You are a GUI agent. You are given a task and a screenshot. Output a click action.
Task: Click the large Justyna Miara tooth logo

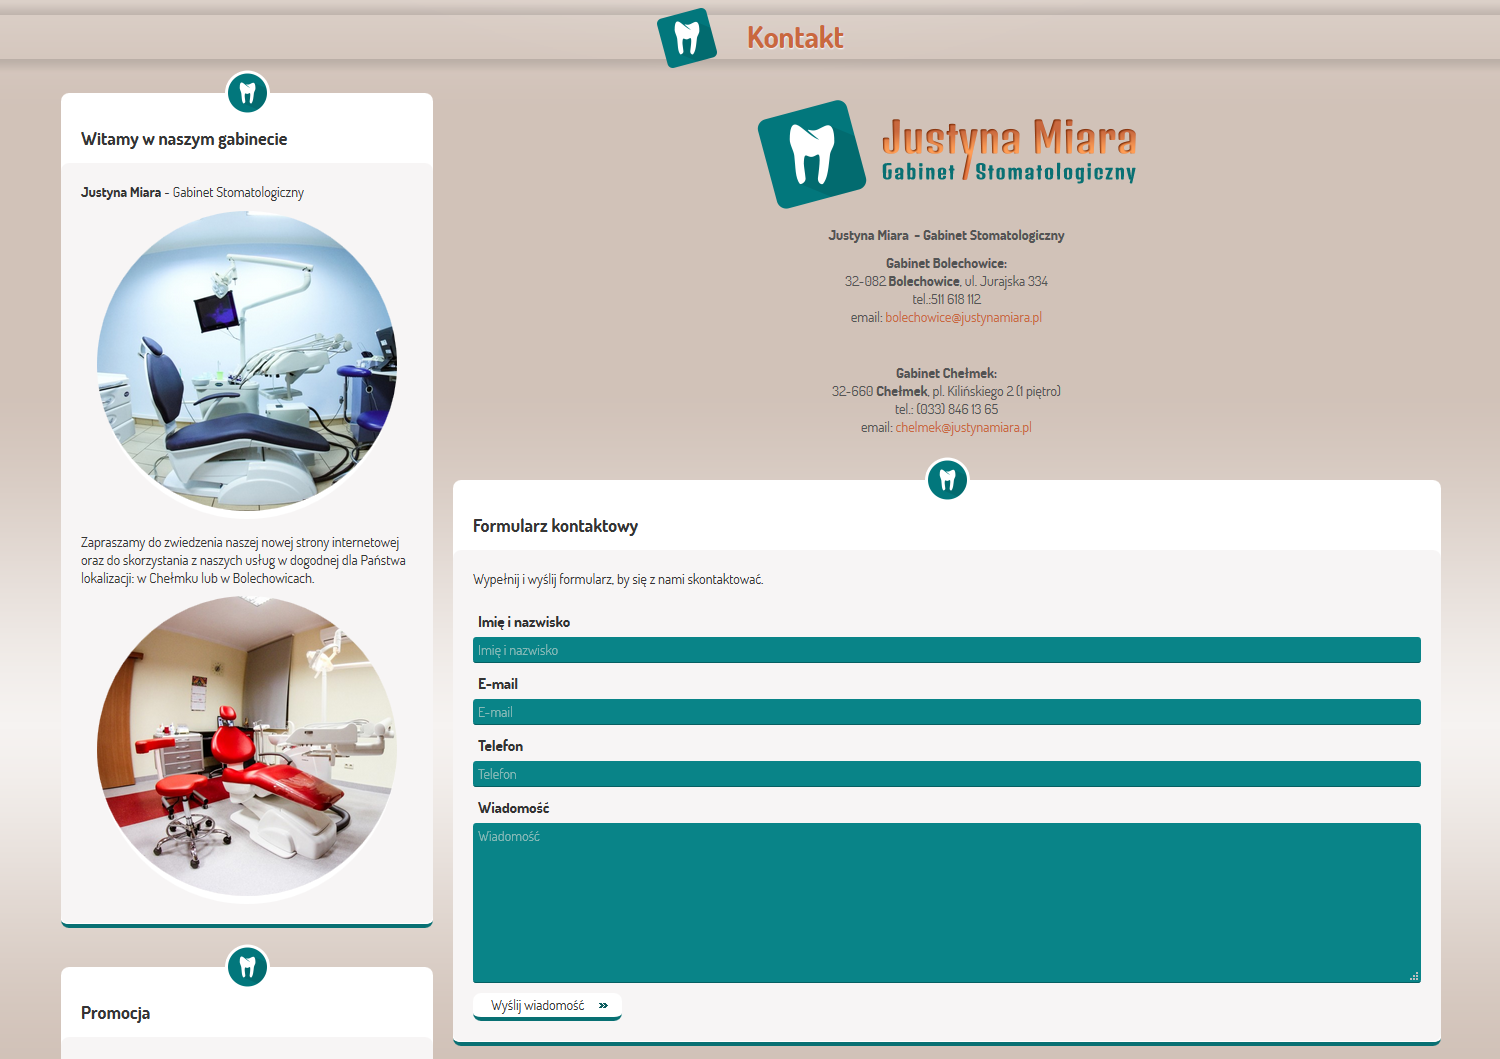coord(812,154)
